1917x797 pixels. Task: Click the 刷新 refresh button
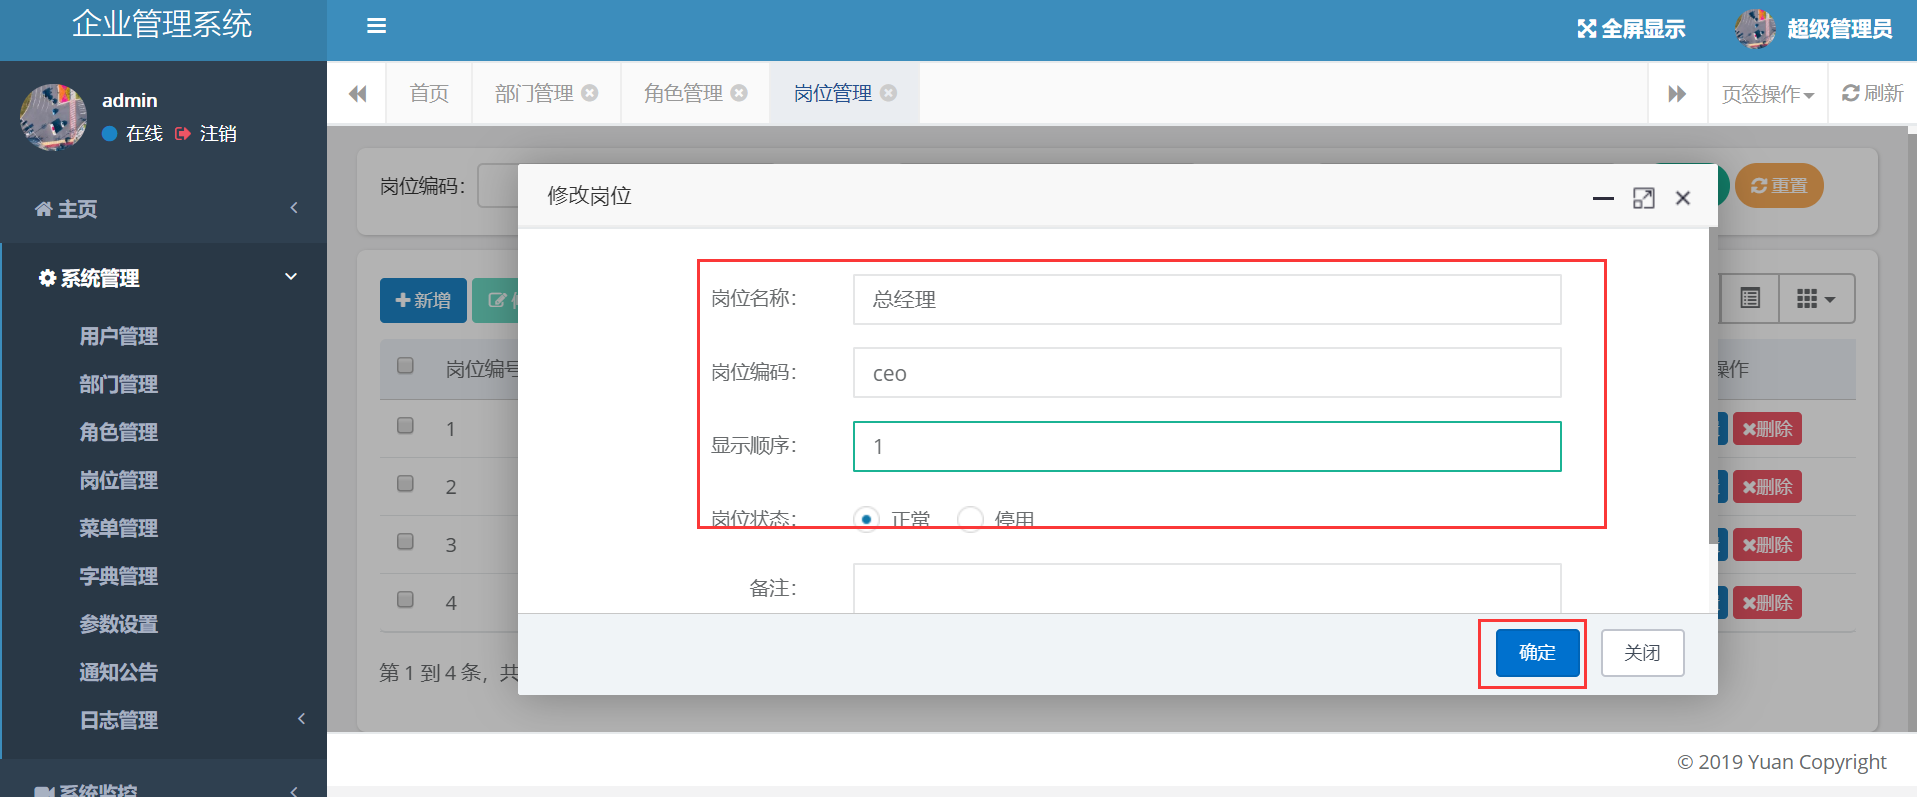click(x=1872, y=93)
